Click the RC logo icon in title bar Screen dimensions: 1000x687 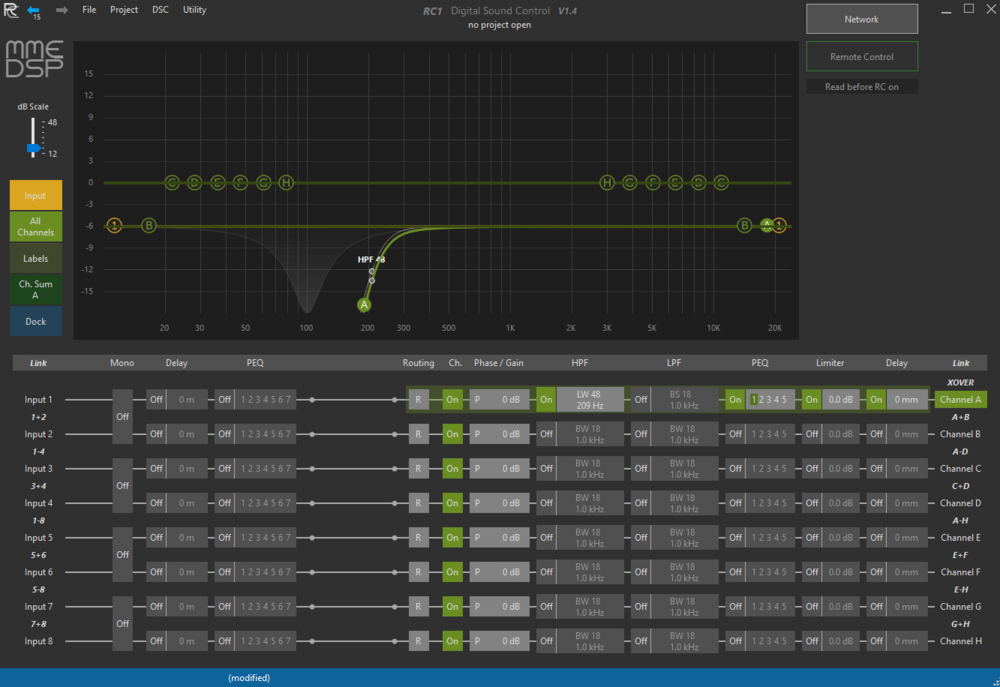[11, 10]
